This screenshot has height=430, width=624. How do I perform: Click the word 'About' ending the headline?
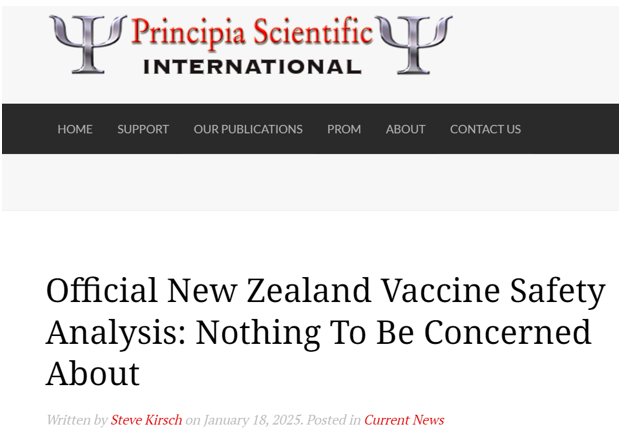click(x=93, y=374)
